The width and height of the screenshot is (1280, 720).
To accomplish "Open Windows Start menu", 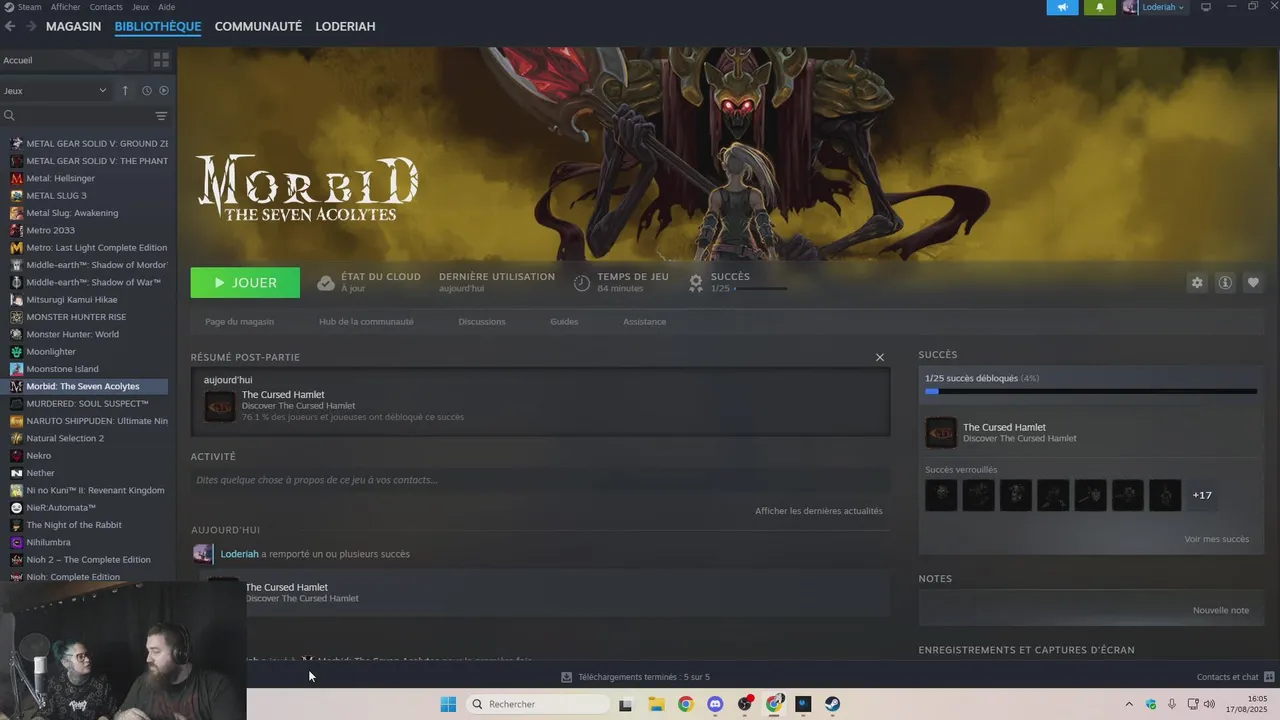I will coord(448,704).
